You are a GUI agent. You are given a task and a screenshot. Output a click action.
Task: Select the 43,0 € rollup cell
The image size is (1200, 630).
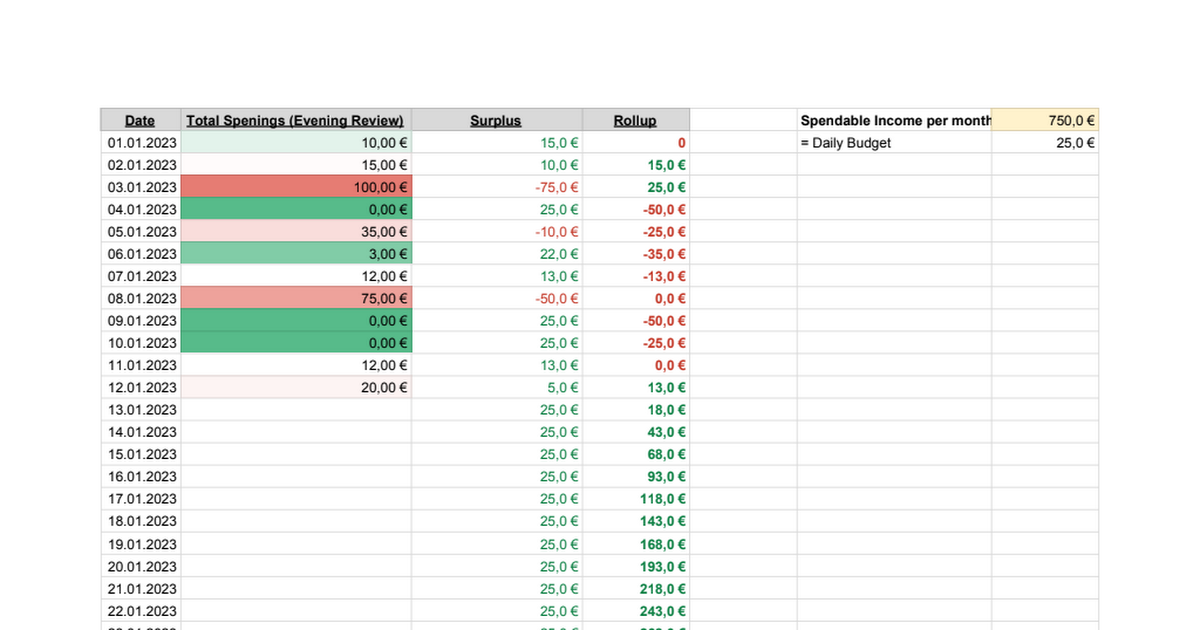pyautogui.click(x=635, y=432)
